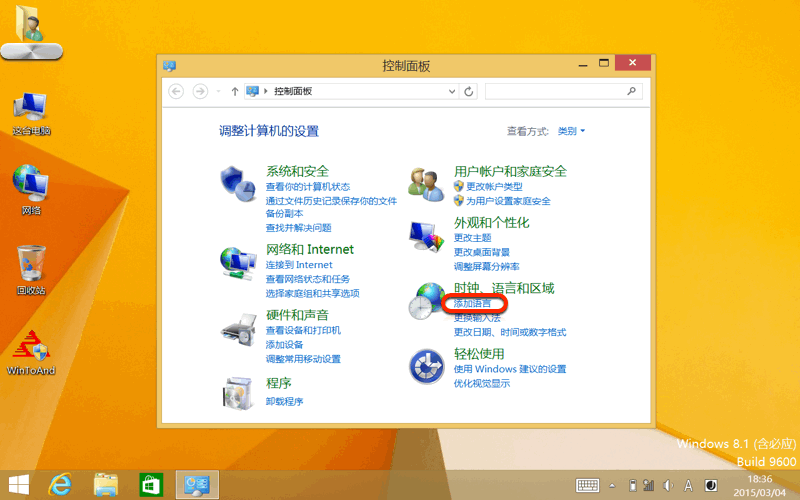The width and height of the screenshot is (800, 500).
Task: Click the Control Panel search box
Action: 555,91
